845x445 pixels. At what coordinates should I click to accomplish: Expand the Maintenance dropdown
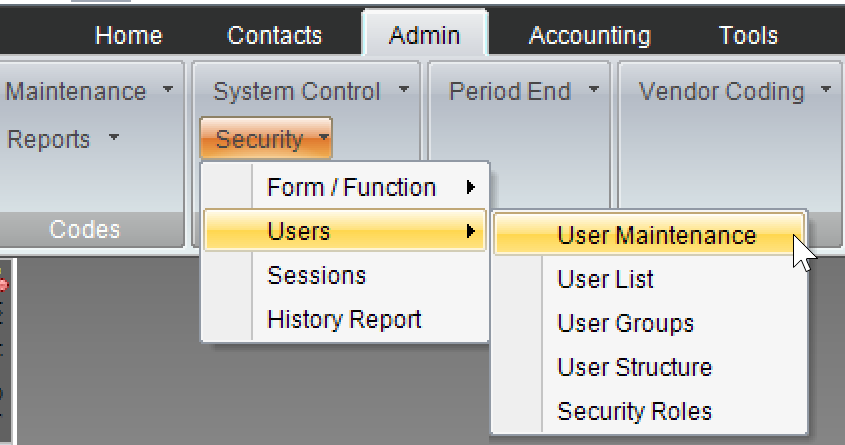(90, 92)
